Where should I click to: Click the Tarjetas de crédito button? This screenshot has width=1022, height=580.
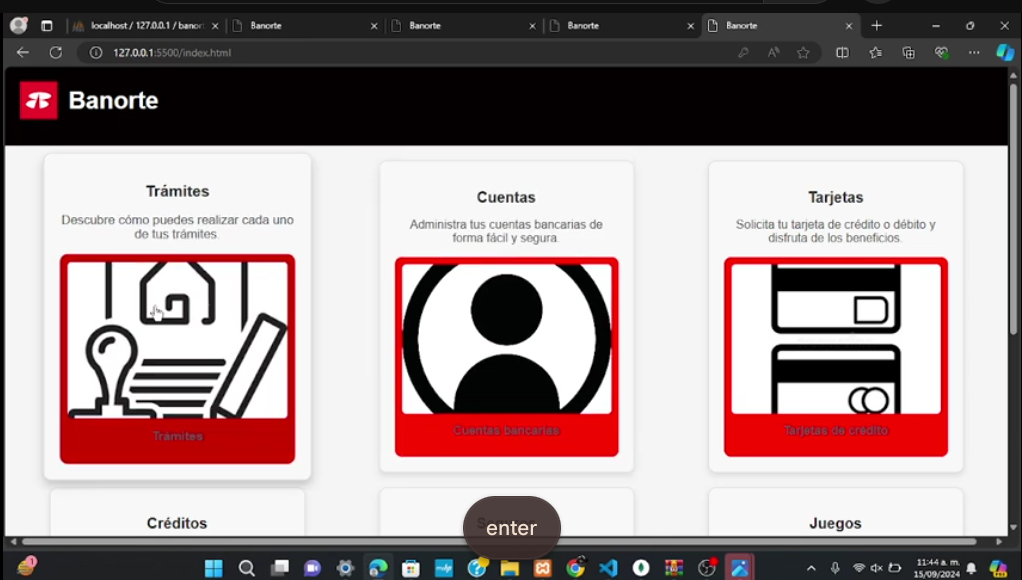click(836, 430)
